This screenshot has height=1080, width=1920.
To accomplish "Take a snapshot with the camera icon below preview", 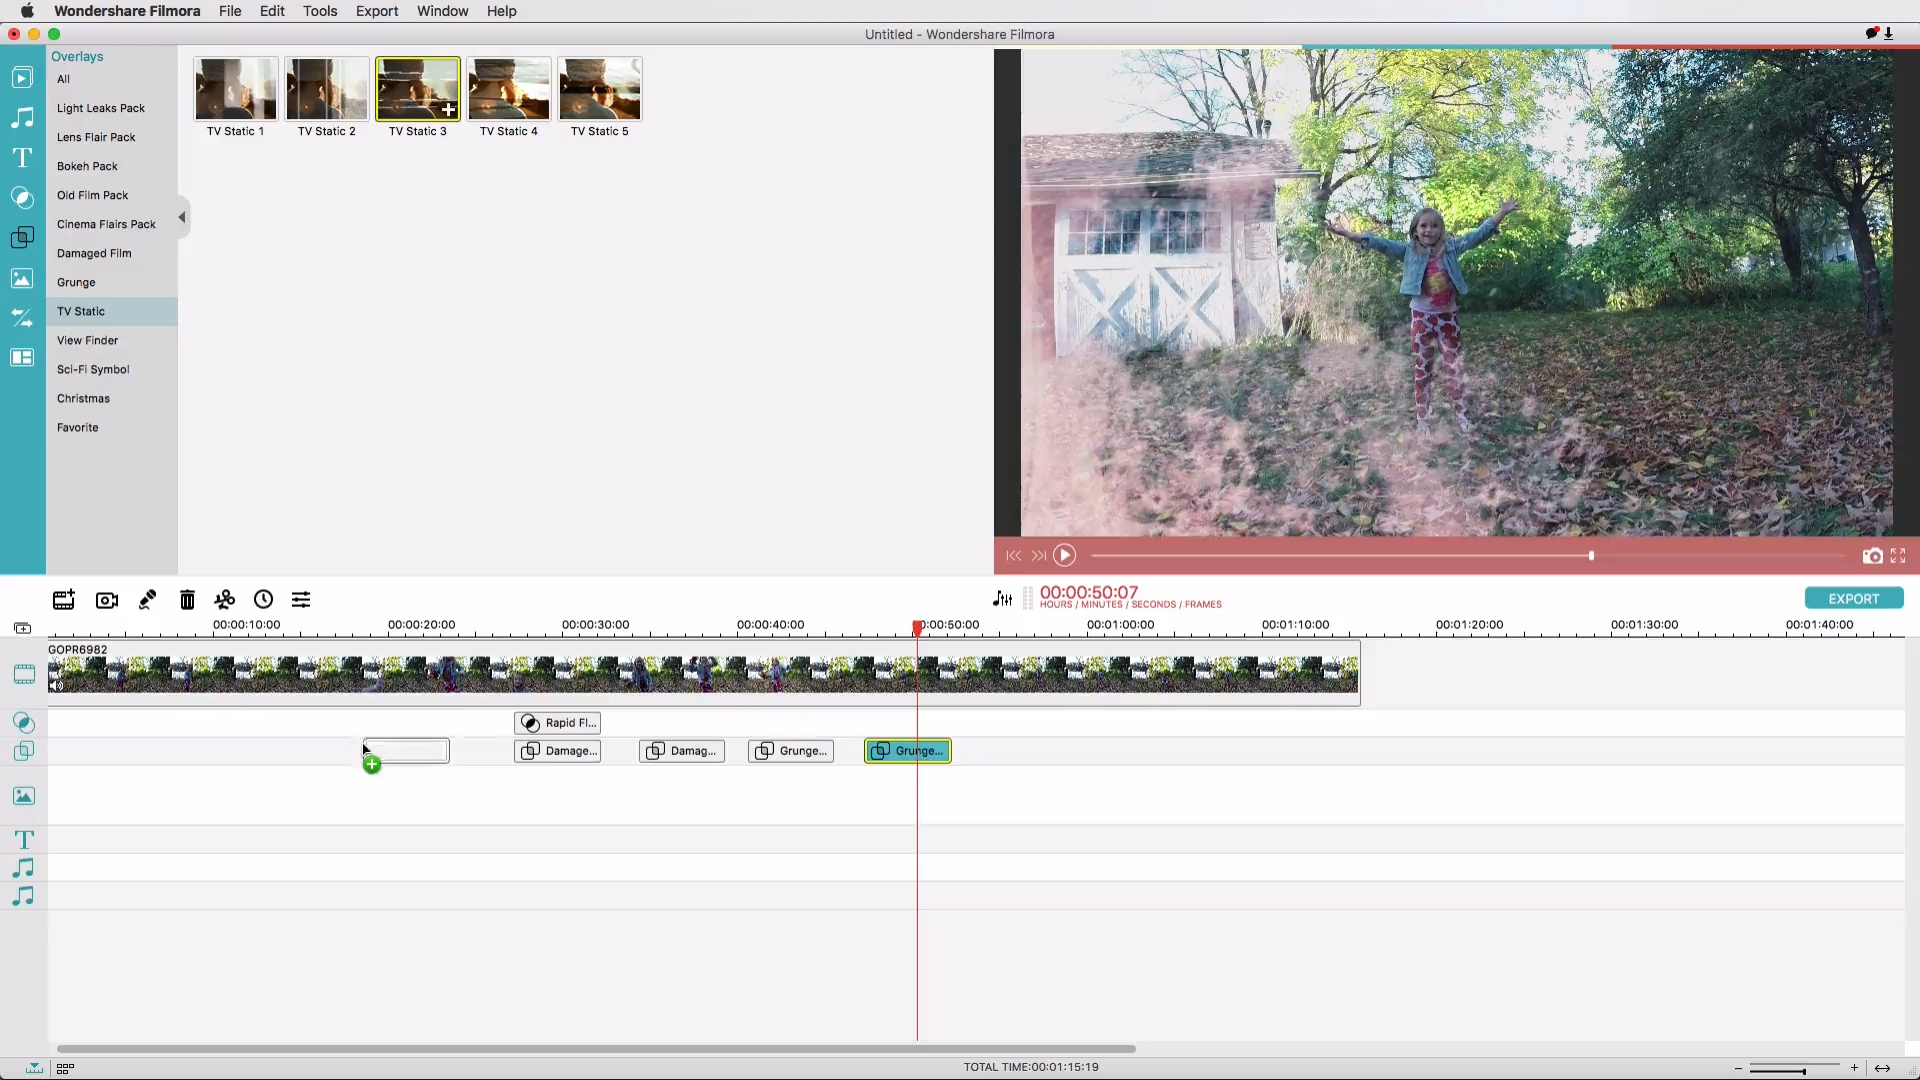I will click(1872, 556).
